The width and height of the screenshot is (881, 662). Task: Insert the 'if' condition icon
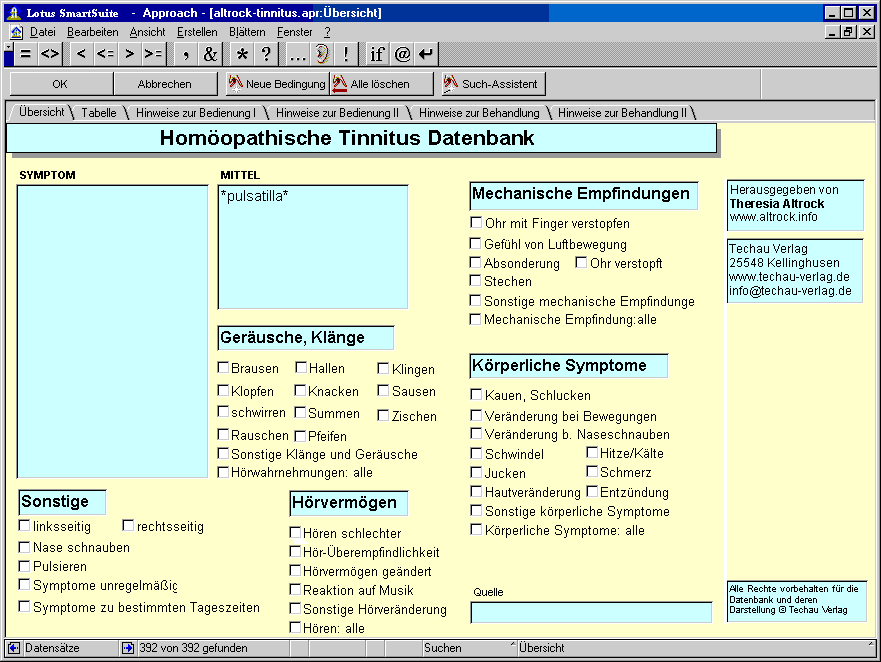377,55
